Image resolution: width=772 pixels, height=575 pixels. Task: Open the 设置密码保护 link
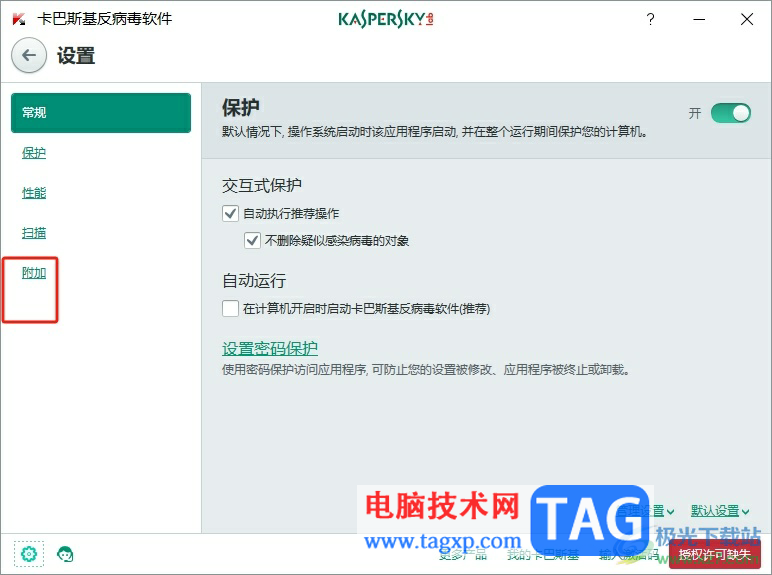tap(270, 349)
